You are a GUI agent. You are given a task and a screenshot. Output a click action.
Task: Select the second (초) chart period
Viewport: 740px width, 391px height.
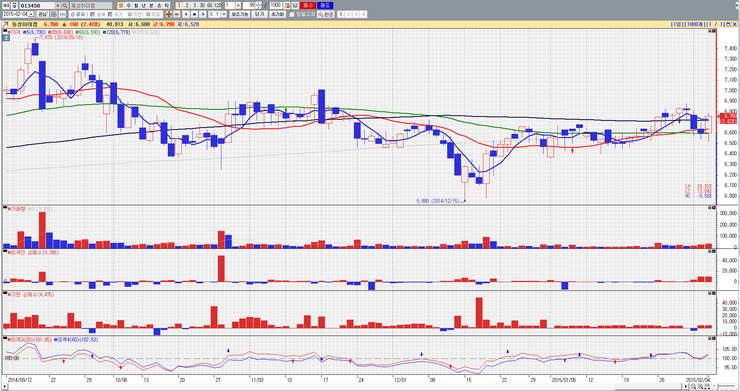point(159,5)
